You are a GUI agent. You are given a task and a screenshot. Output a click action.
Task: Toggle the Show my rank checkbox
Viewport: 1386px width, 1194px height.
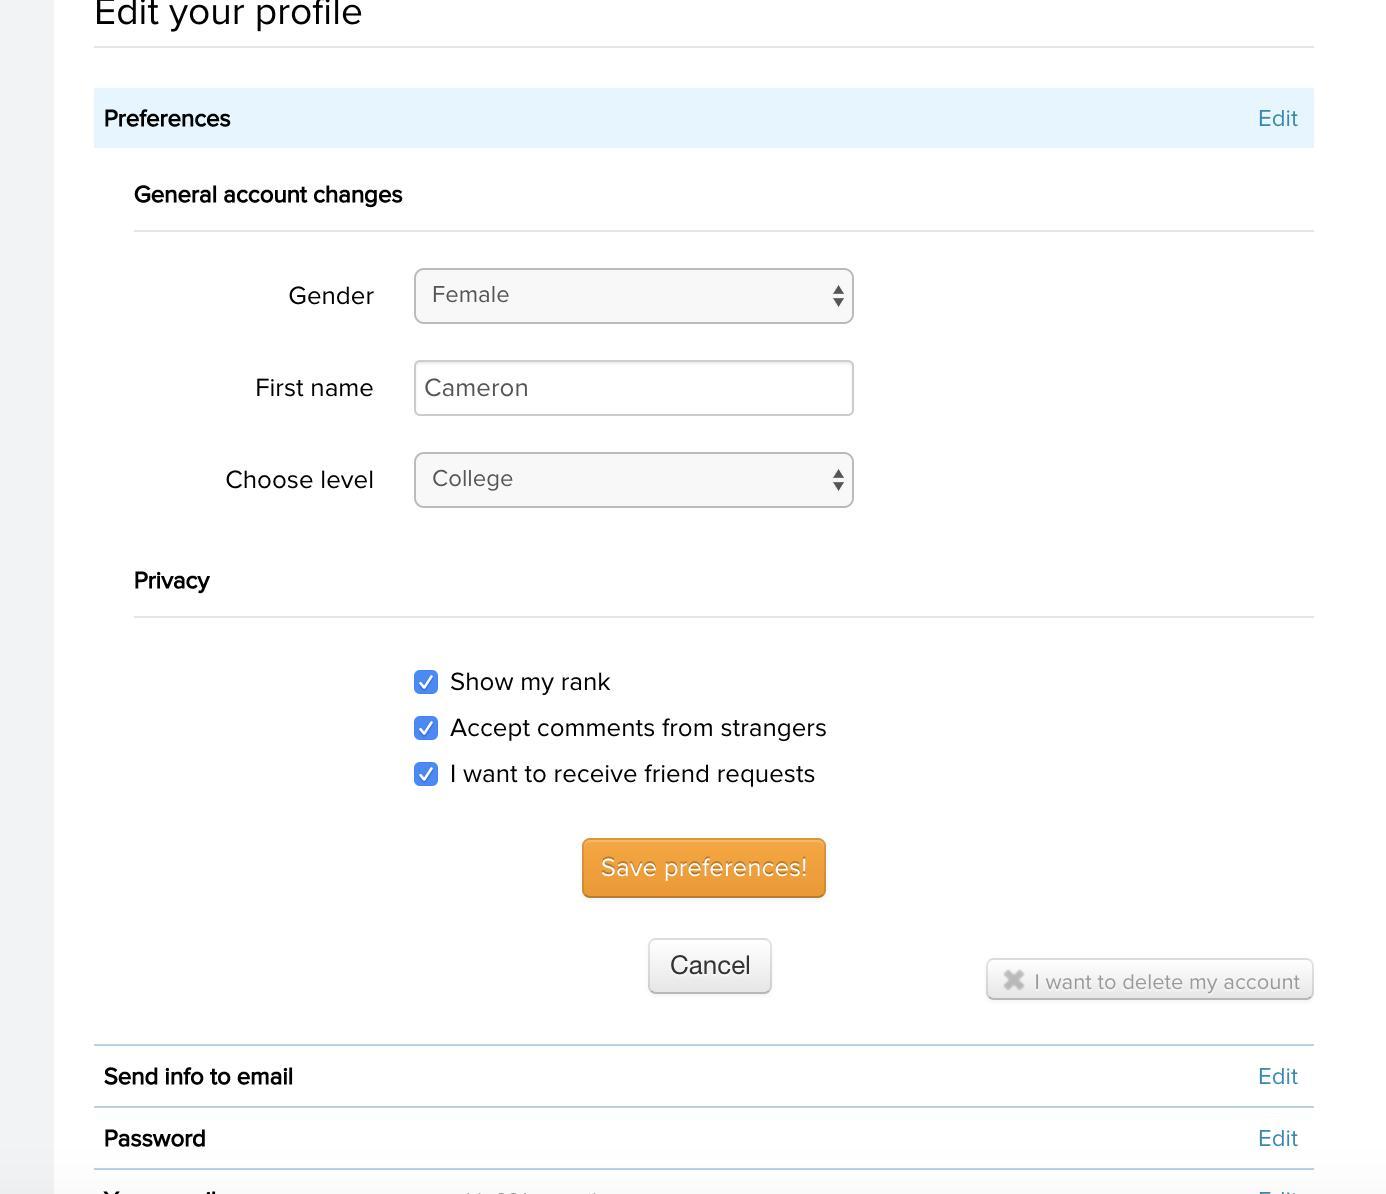click(x=426, y=682)
